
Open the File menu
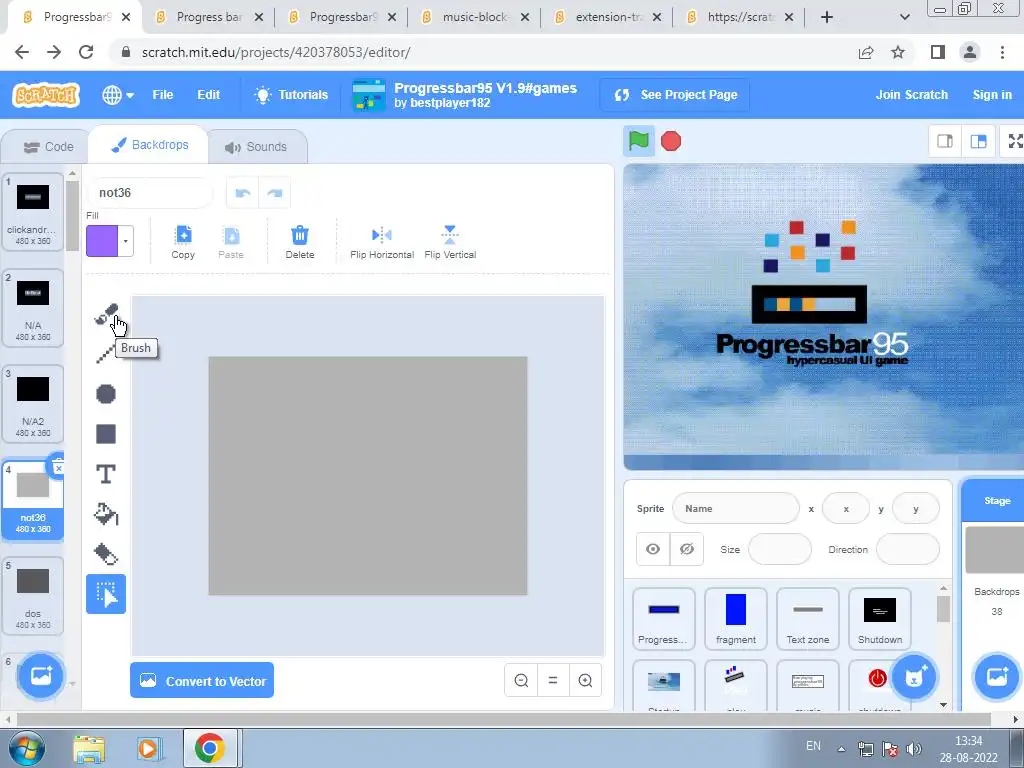click(163, 95)
